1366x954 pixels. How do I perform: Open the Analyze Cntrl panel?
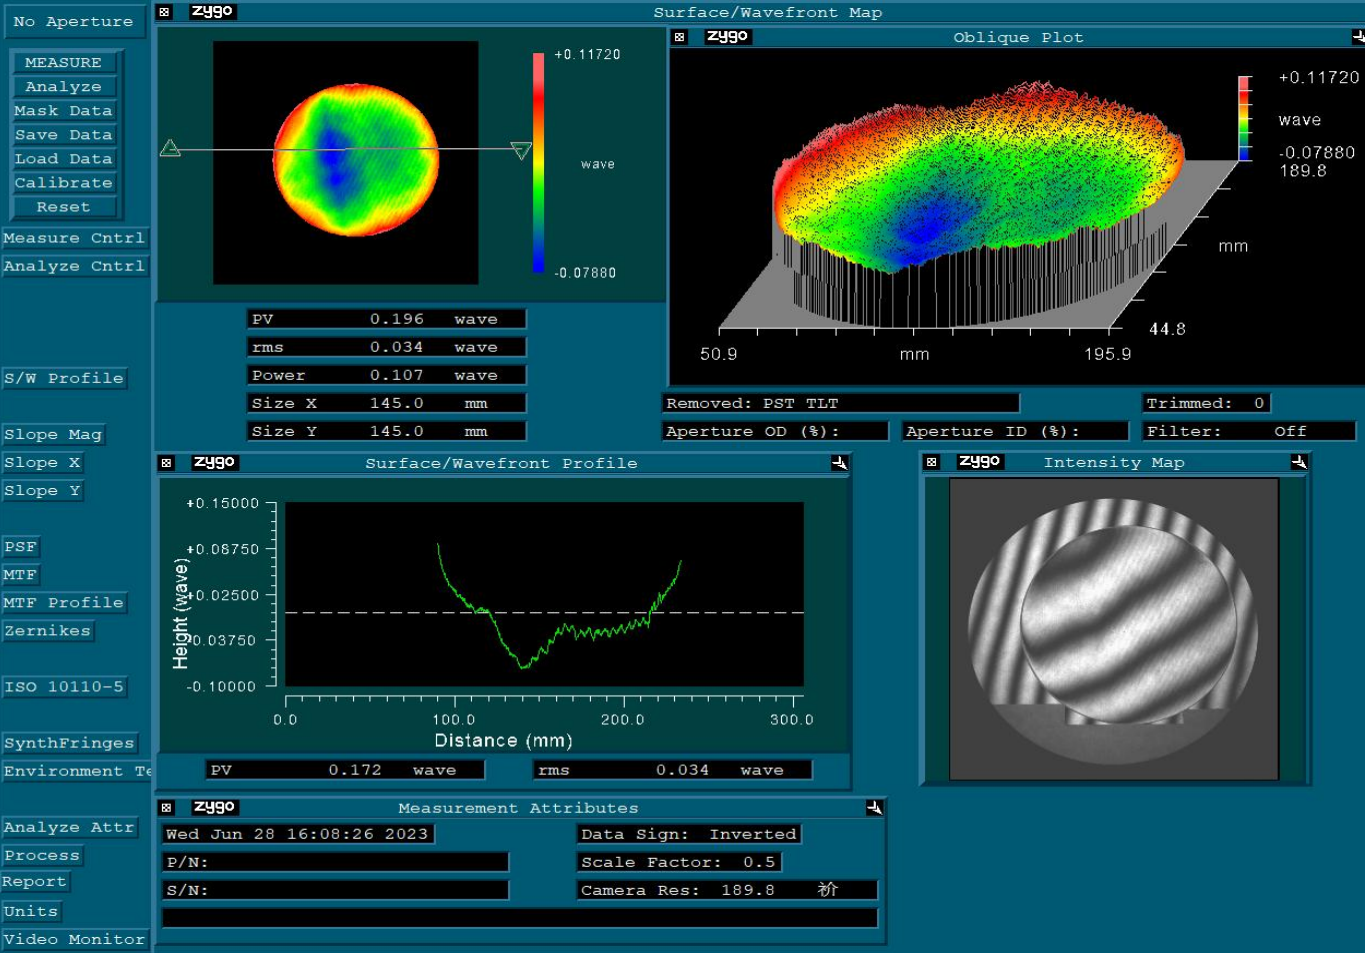point(75,266)
